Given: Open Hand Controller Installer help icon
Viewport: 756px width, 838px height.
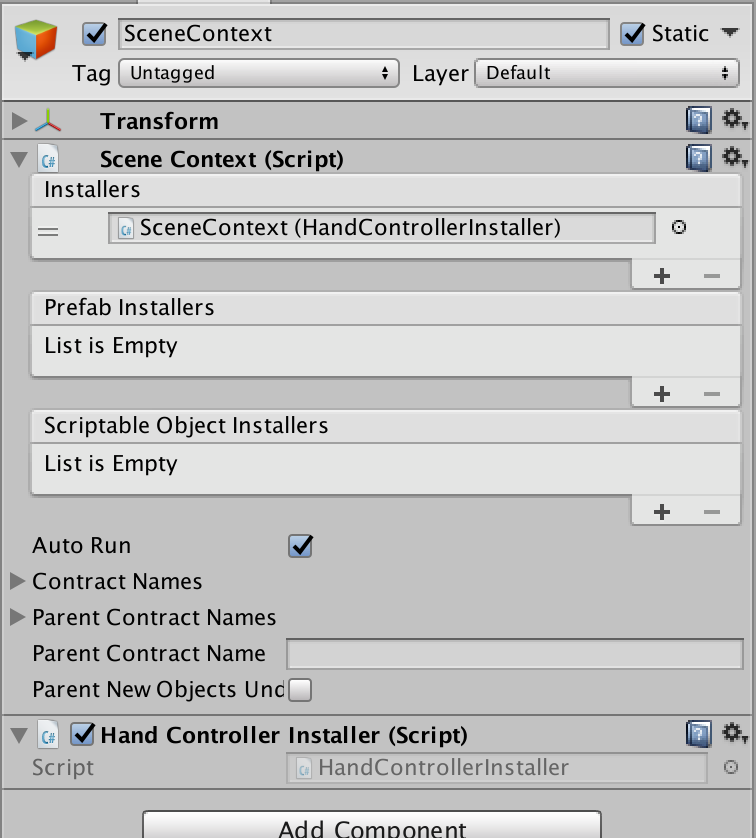Looking at the screenshot, I should [x=698, y=734].
